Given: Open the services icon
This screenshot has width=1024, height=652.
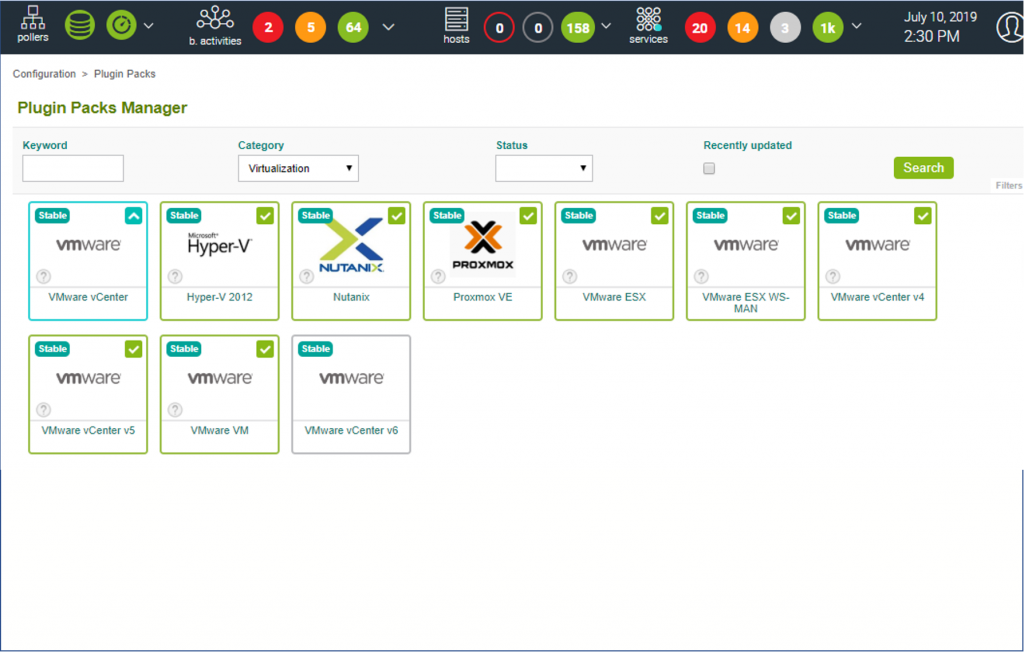Looking at the screenshot, I should (648, 25).
